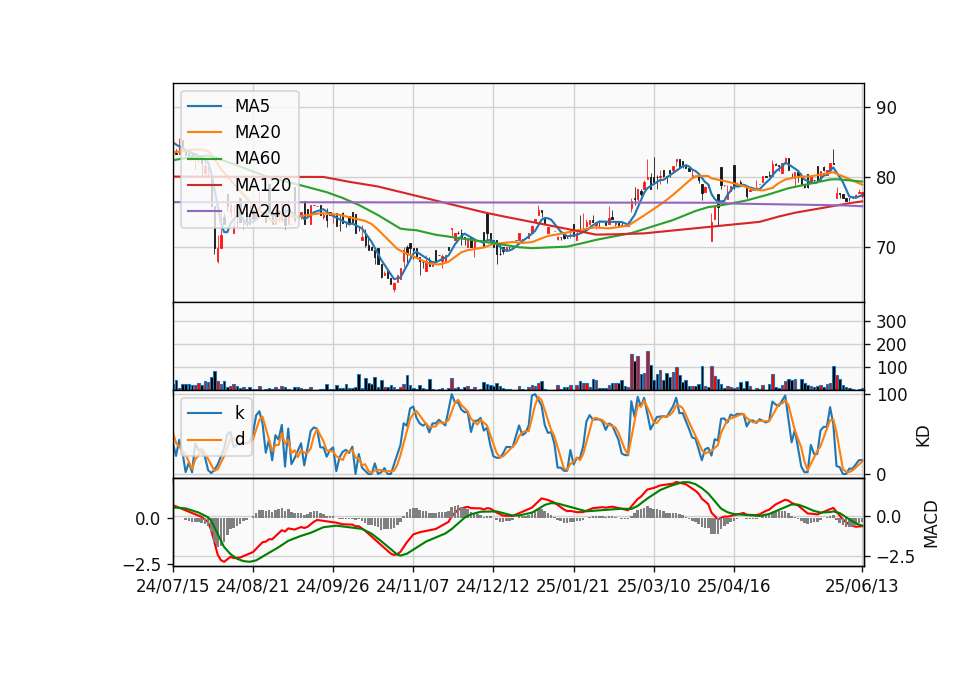Click the MA5 legend label
The width and height of the screenshot is (960, 690).
(252, 106)
